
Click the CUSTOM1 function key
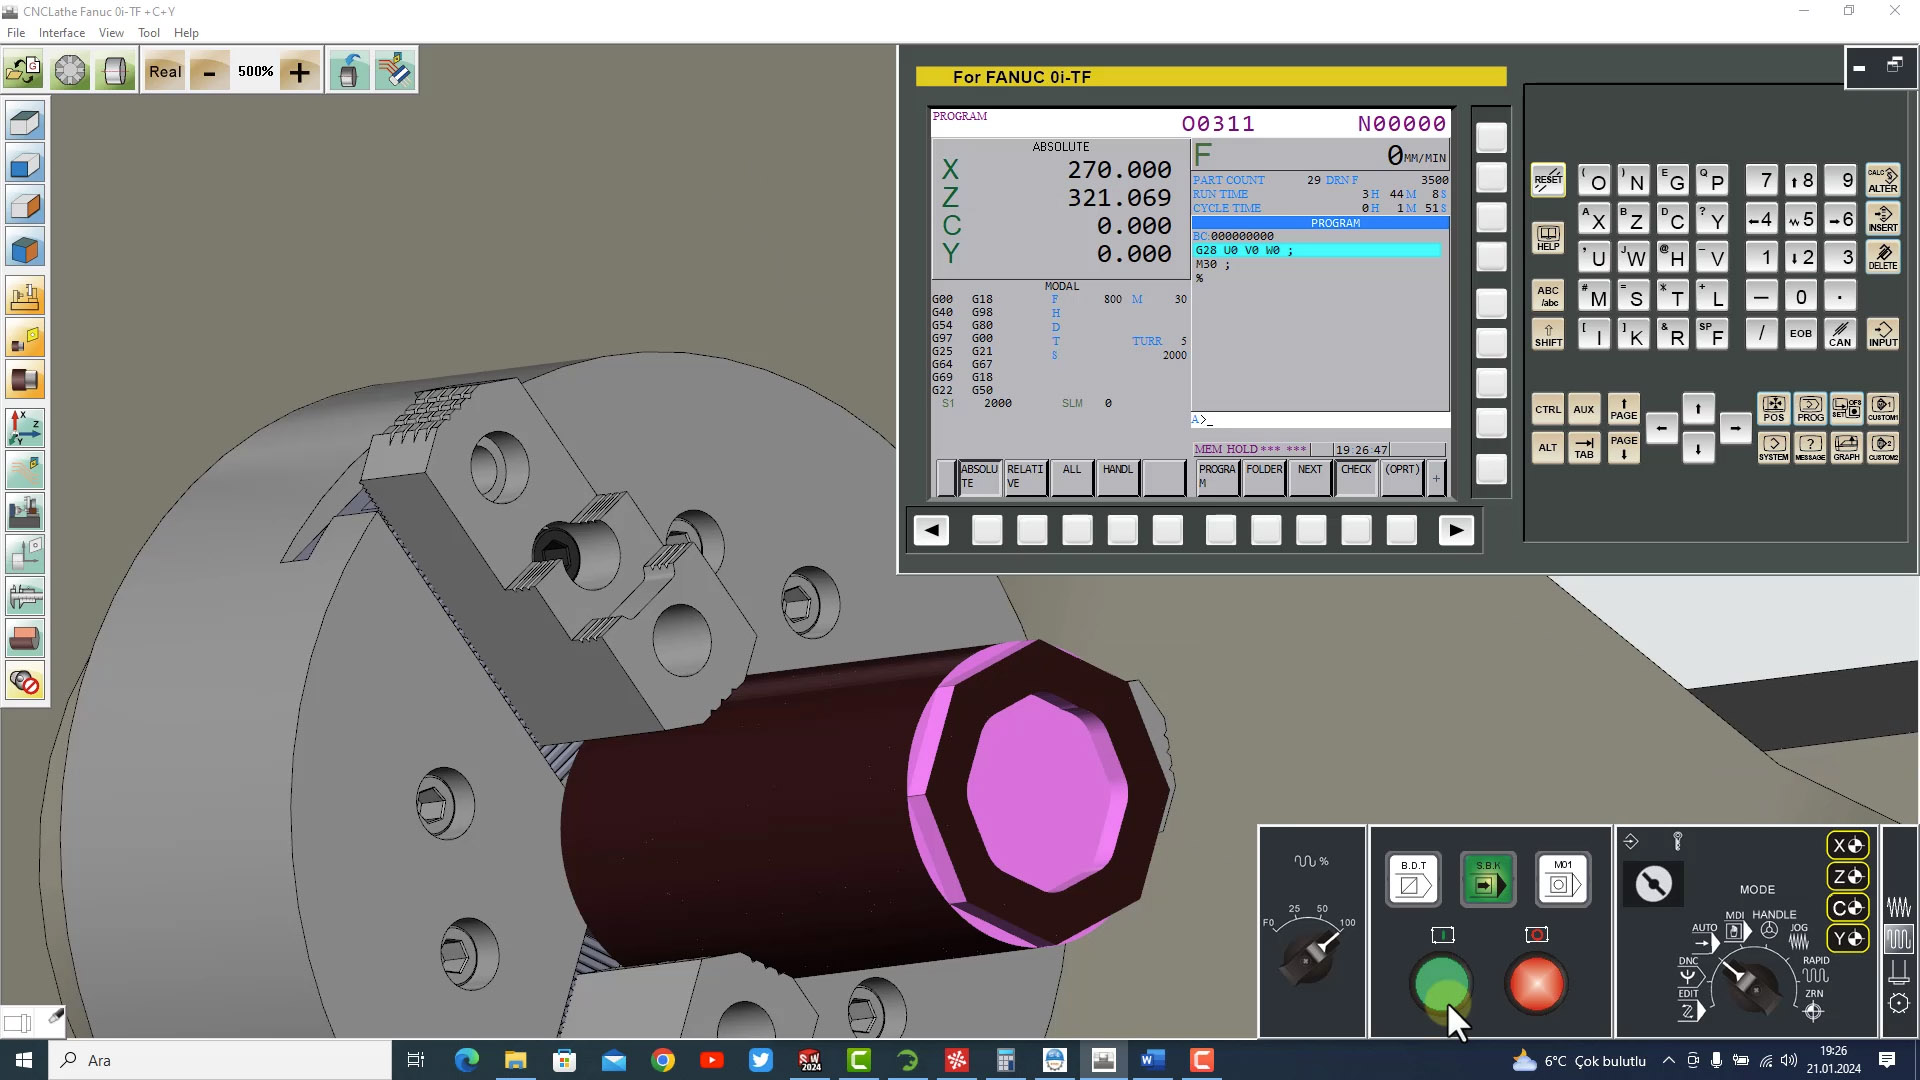[x=1882, y=408]
